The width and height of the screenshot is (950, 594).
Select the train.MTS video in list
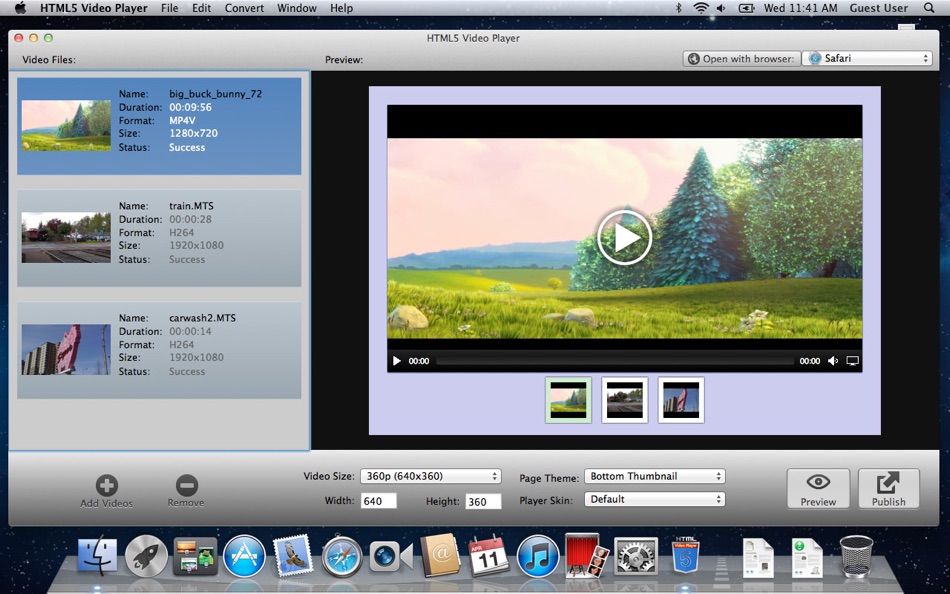[x=160, y=238]
